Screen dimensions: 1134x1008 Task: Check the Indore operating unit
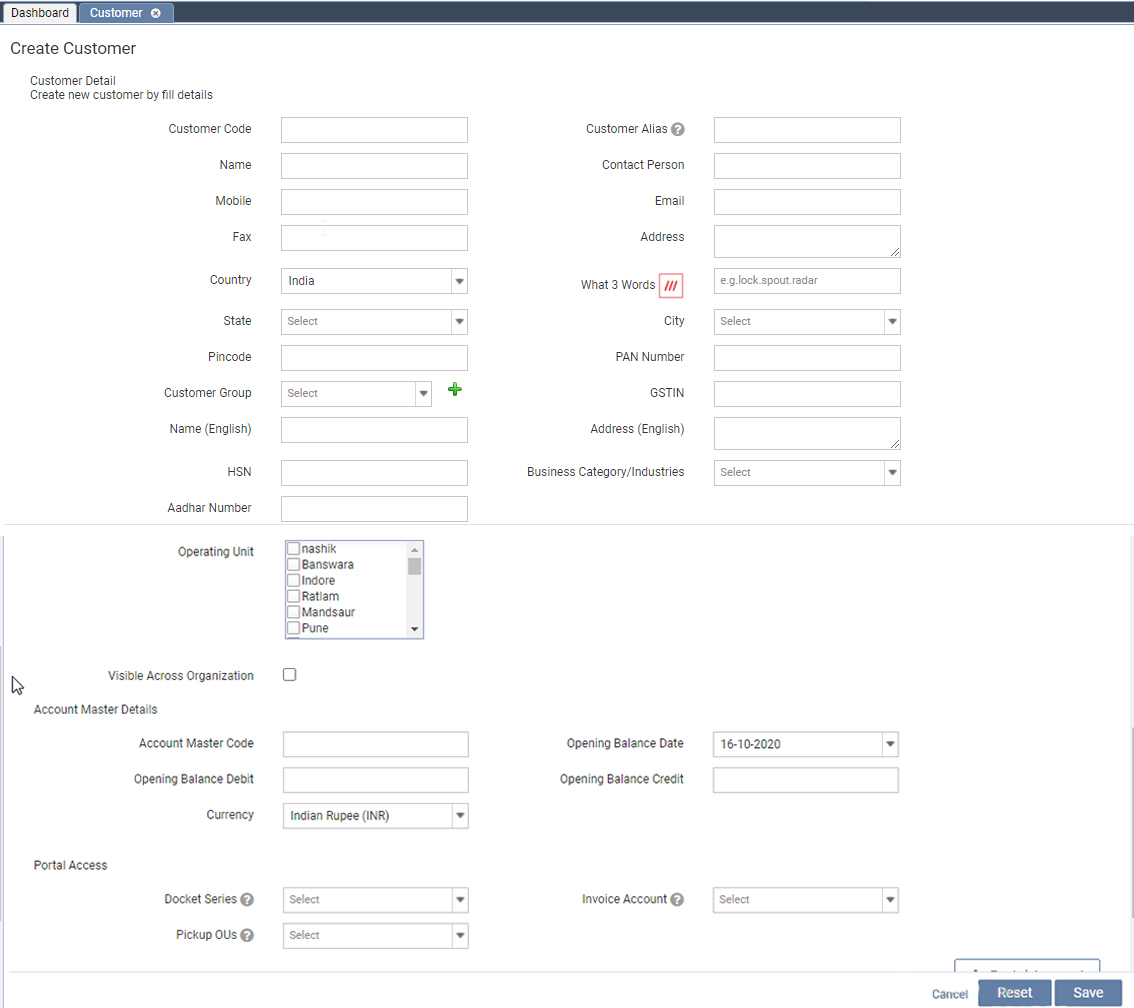click(x=294, y=580)
